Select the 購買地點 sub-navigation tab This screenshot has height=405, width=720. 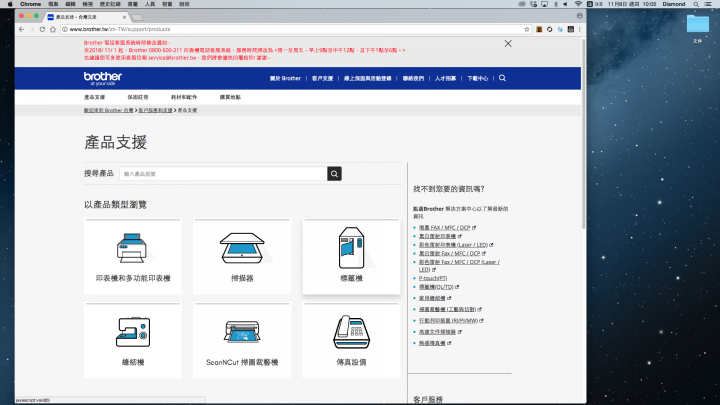(230, 97)
